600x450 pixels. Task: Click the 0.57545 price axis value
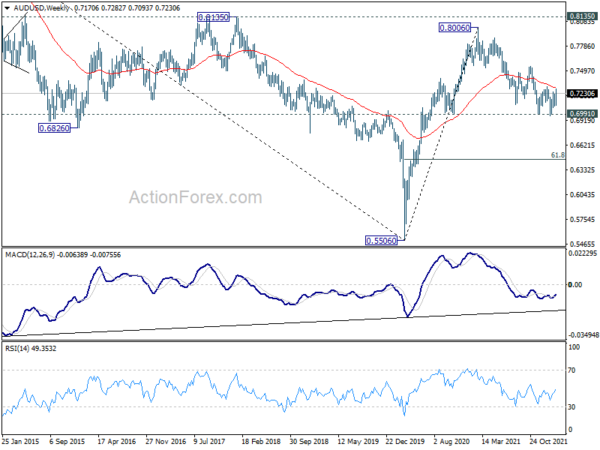pyautogui.click(x=582, y=219)
